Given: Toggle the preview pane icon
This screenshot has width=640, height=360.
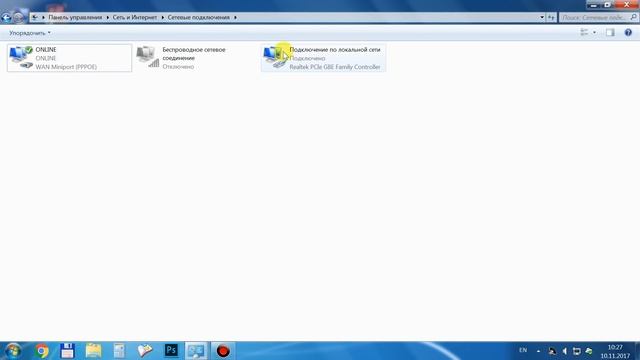Looking at the screenshot, I should coord(610,33).
